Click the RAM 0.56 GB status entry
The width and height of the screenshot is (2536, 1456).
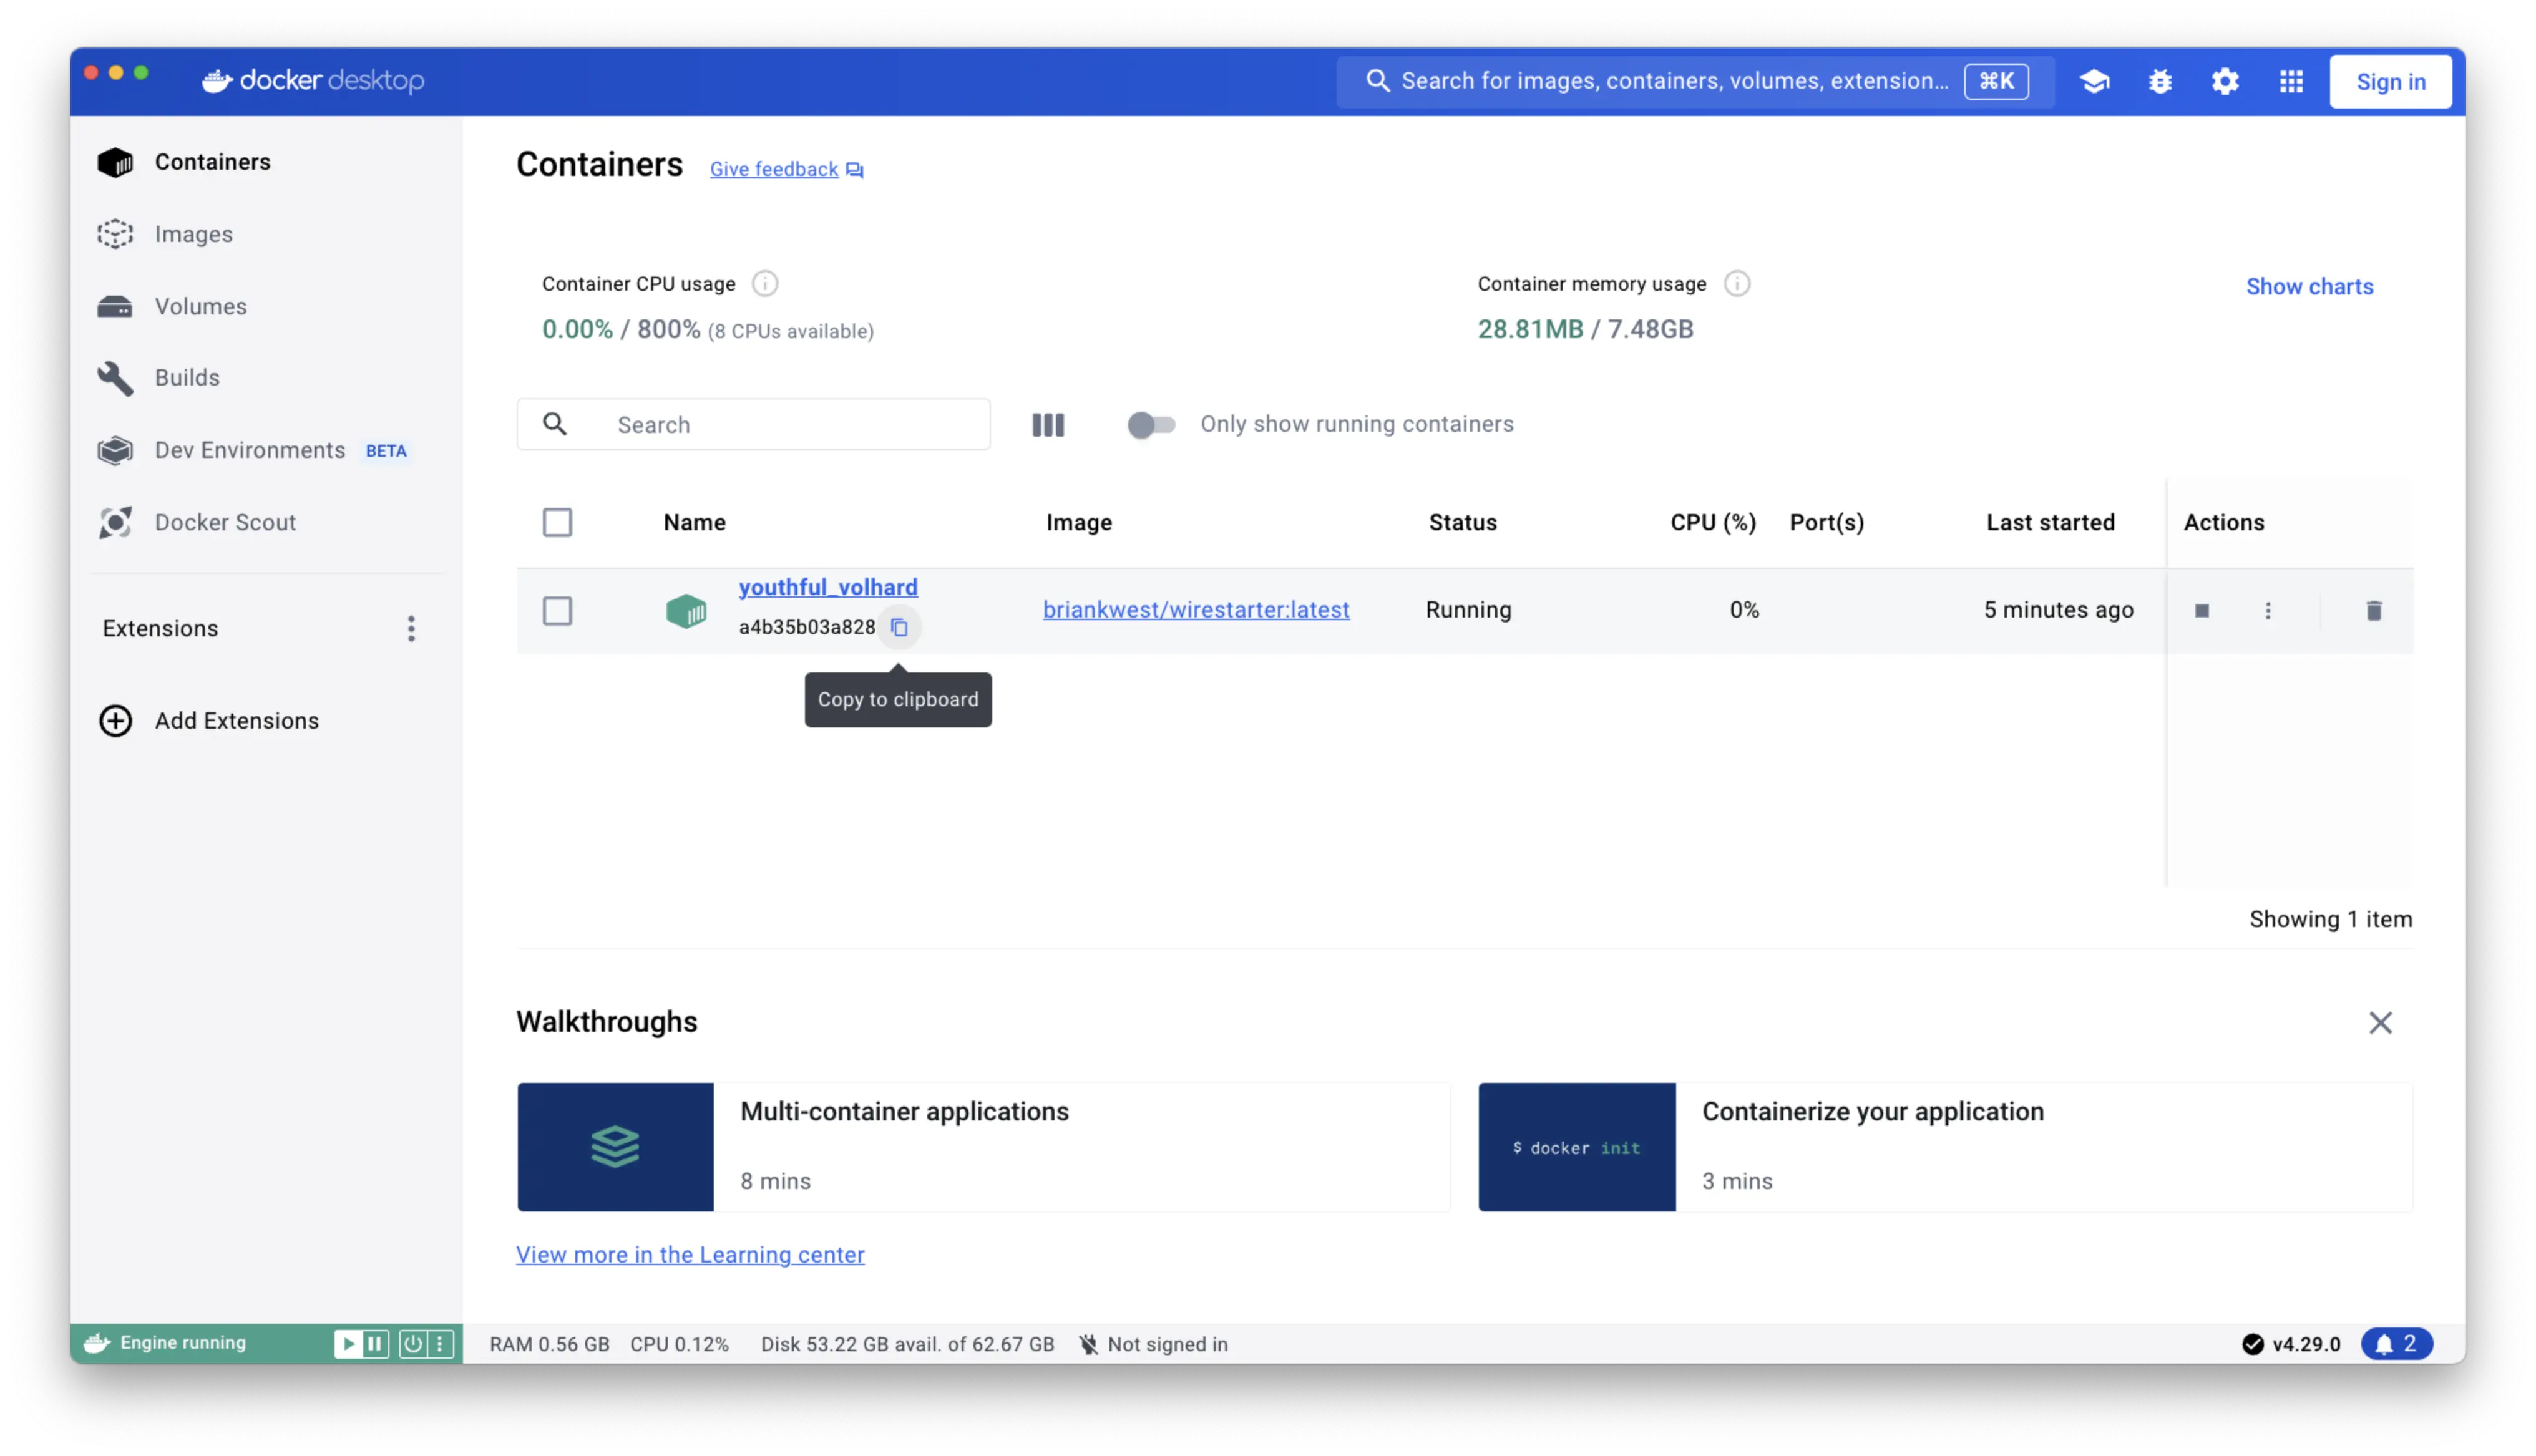point(549,1344)
